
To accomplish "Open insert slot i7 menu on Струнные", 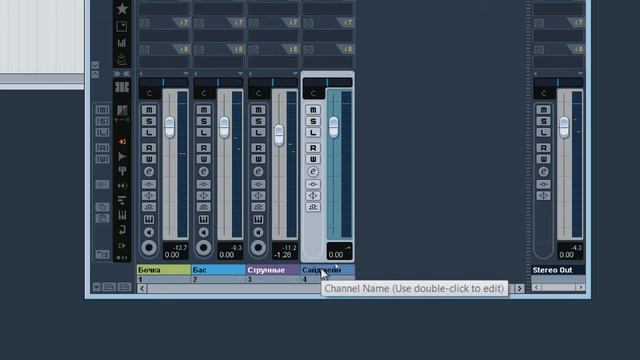I will coord(290,22).
